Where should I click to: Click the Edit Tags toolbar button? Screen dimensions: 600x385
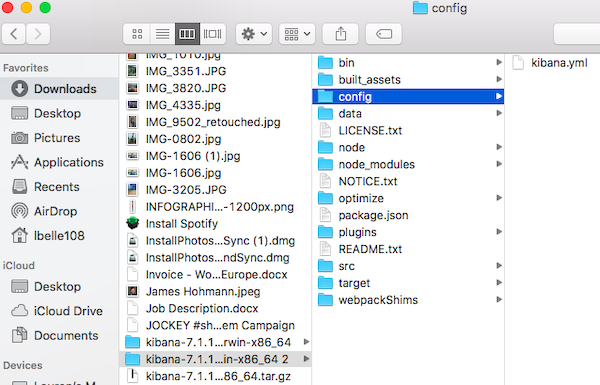point(384,34)
